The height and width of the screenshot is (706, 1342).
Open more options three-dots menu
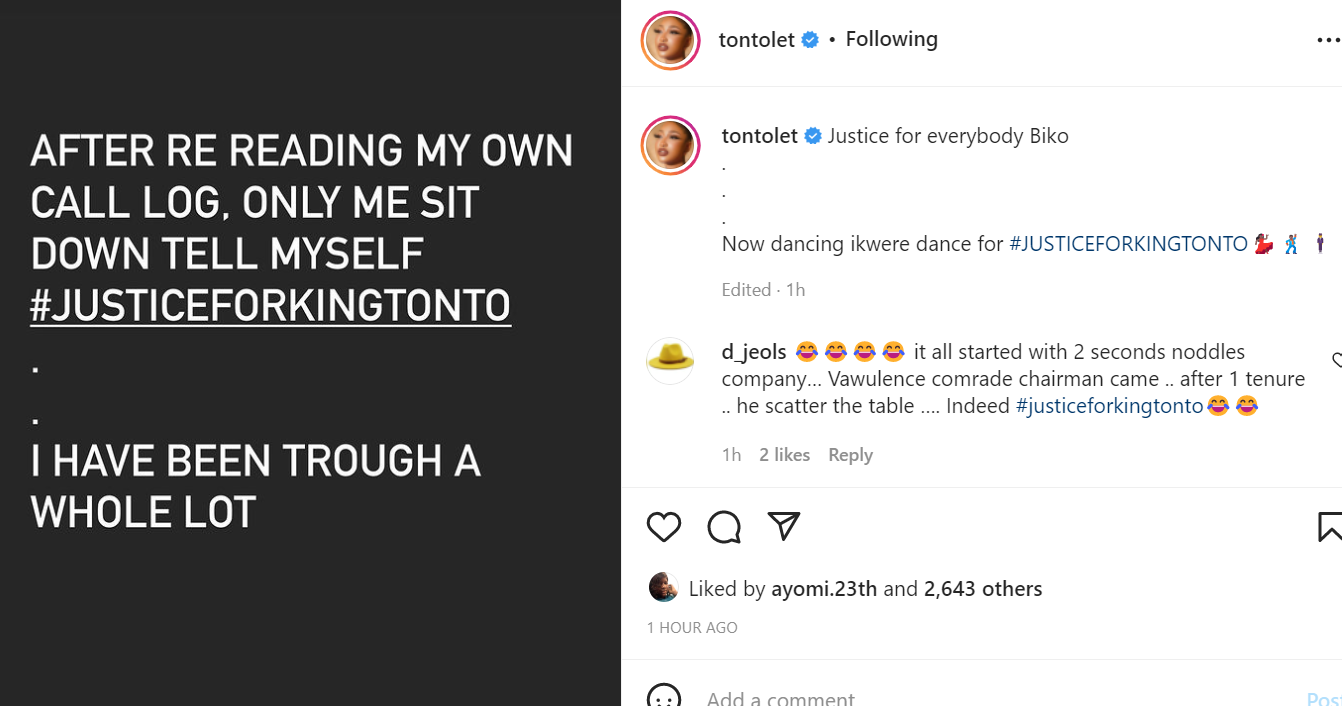pos(1327,41)
